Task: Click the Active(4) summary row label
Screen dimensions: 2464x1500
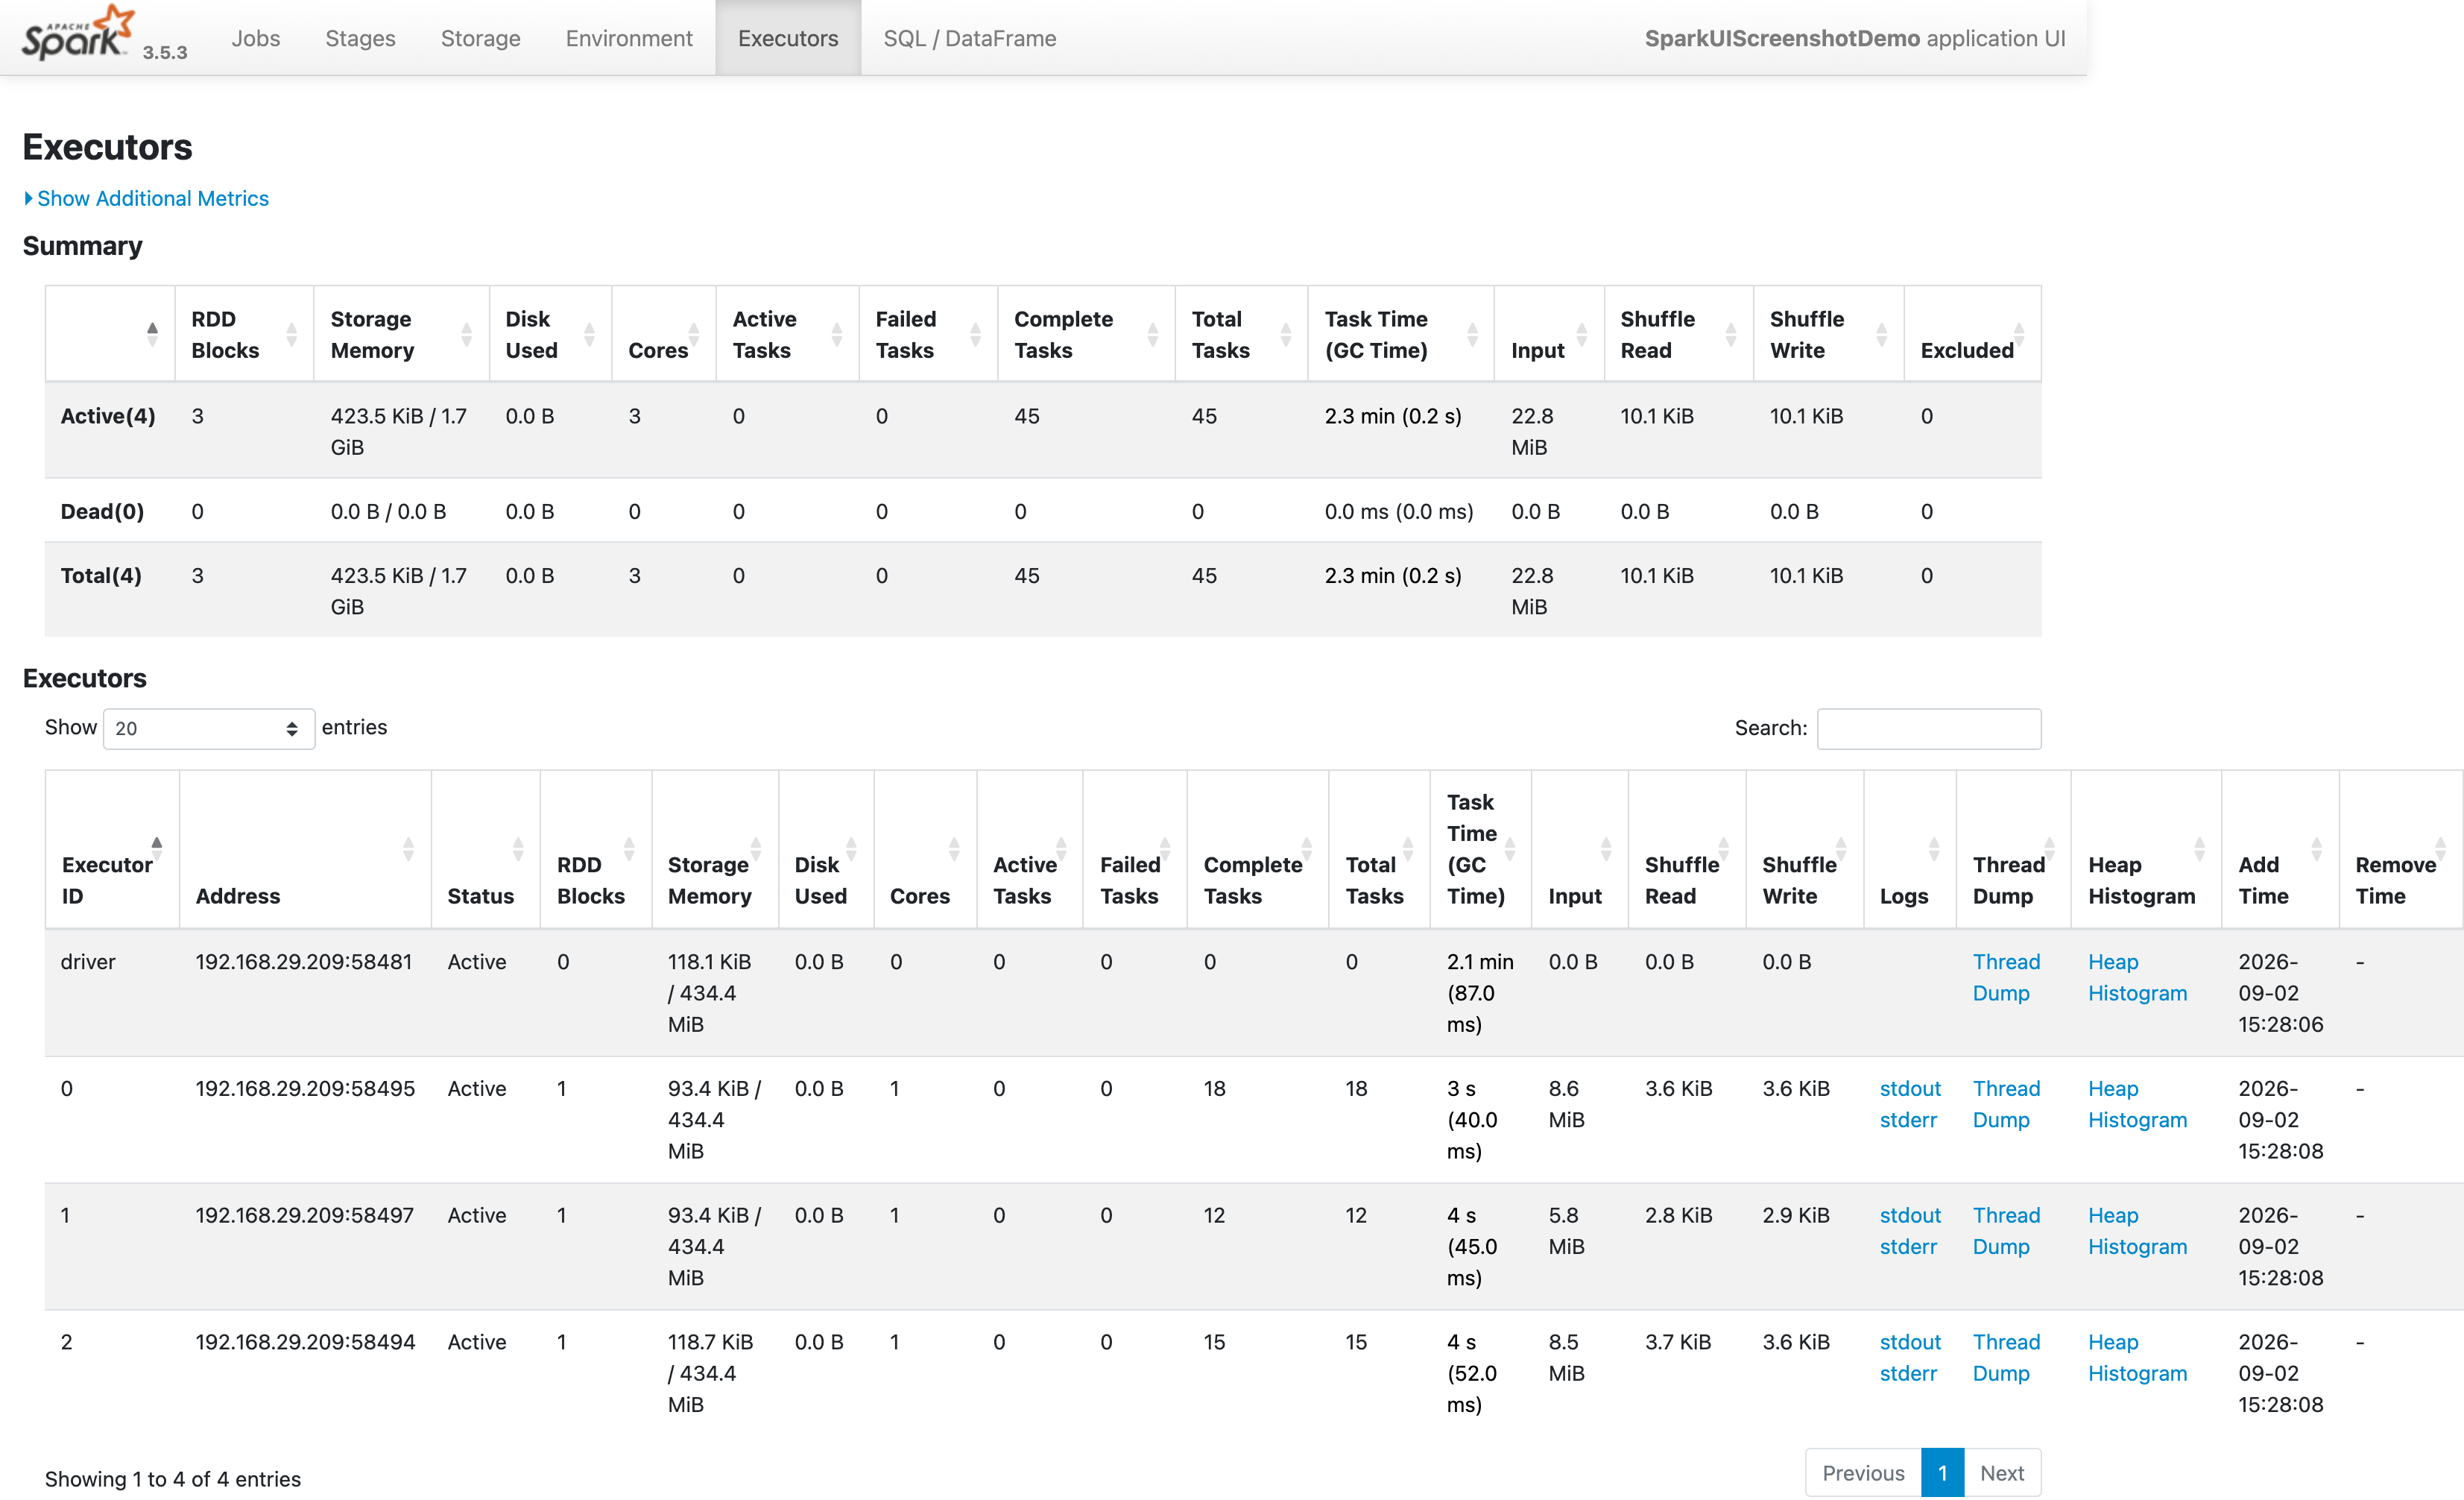Action: (x=108, y=416)
